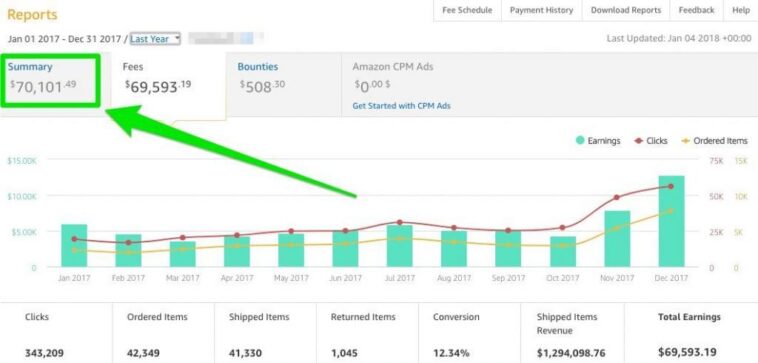This screenshot has height=363, width=758.
Task: Open the Fee Schedule page
Action: pyautogui.click(x=467, y=10)
